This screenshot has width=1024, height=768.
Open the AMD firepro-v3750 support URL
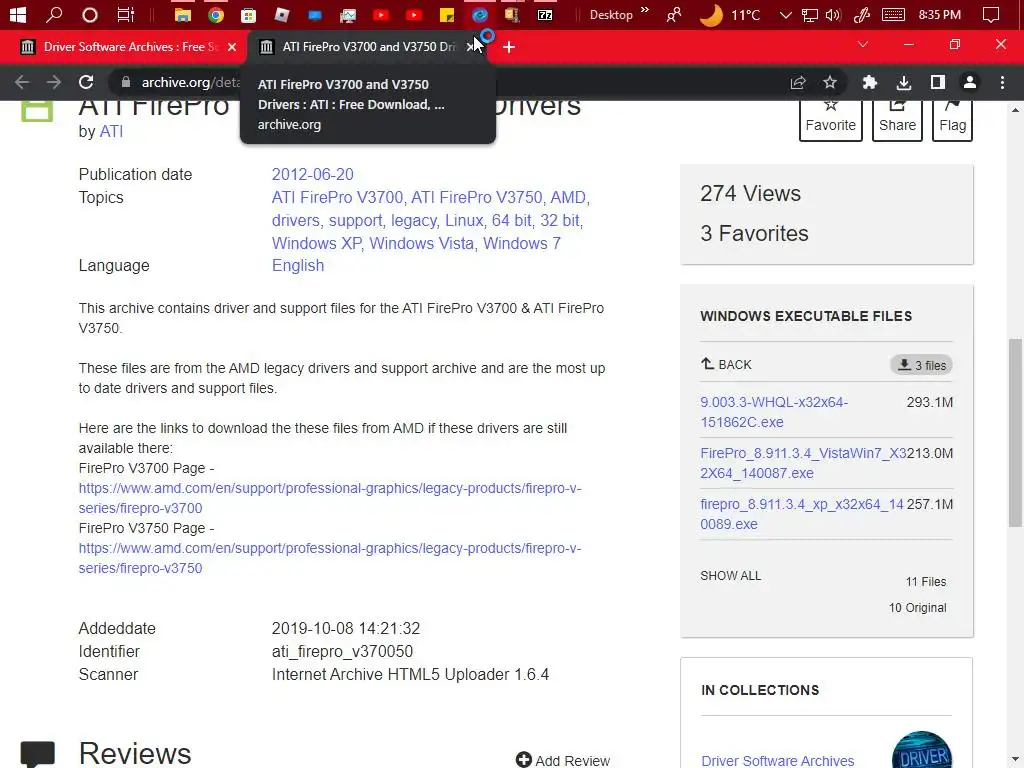pos(330,558)
